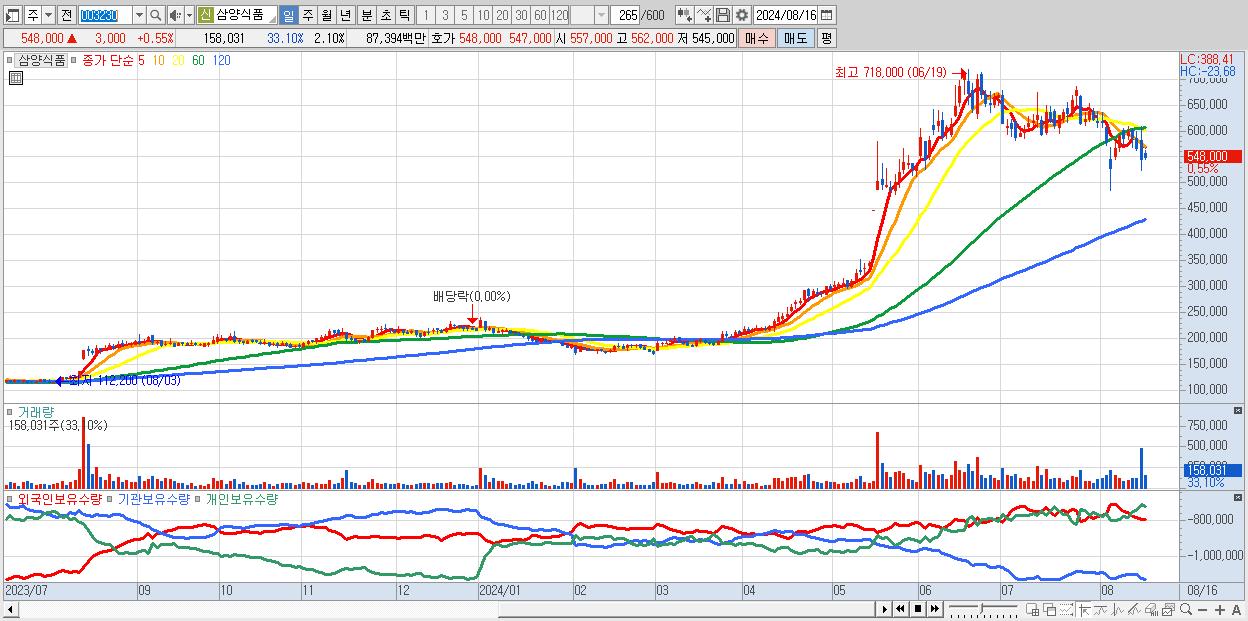Adjust the chart zoom slider handle
Image resolution: width=1248 pixels, height=621 pixels.
pyautogui.click(x=981, y=607)
